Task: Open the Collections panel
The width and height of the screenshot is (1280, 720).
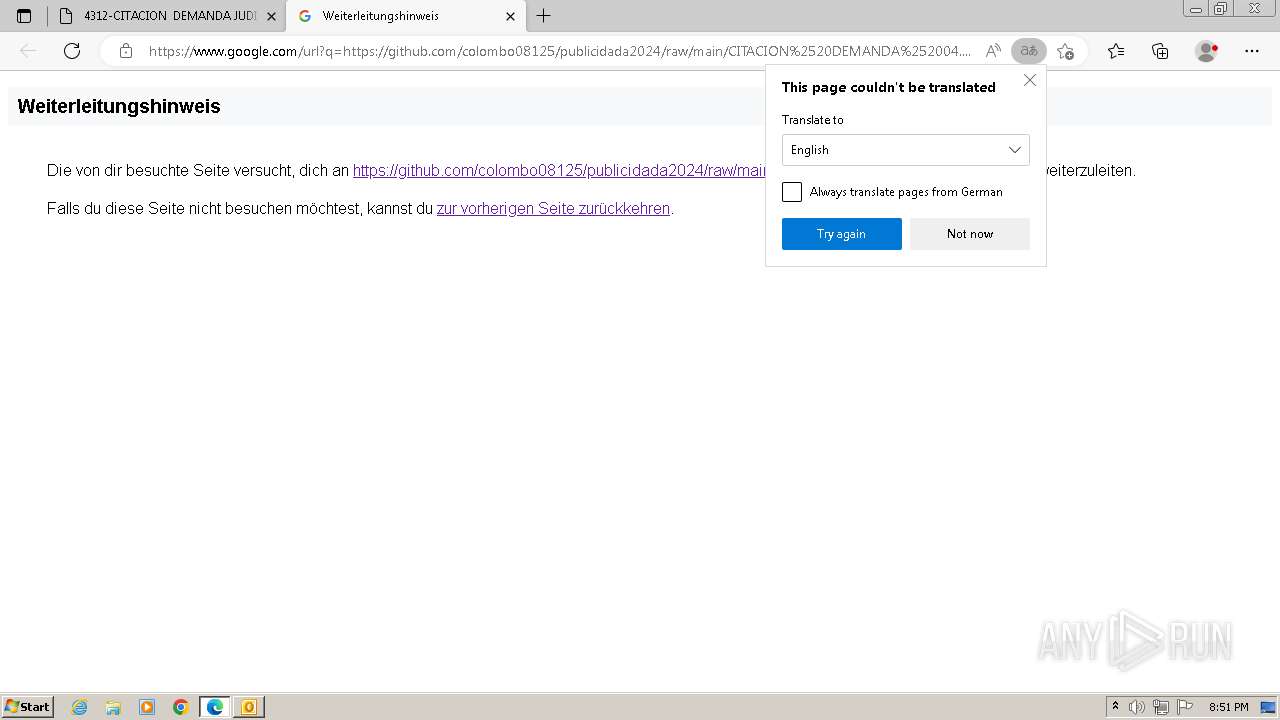Action: pyautogui.click(x=1160, y=51)
